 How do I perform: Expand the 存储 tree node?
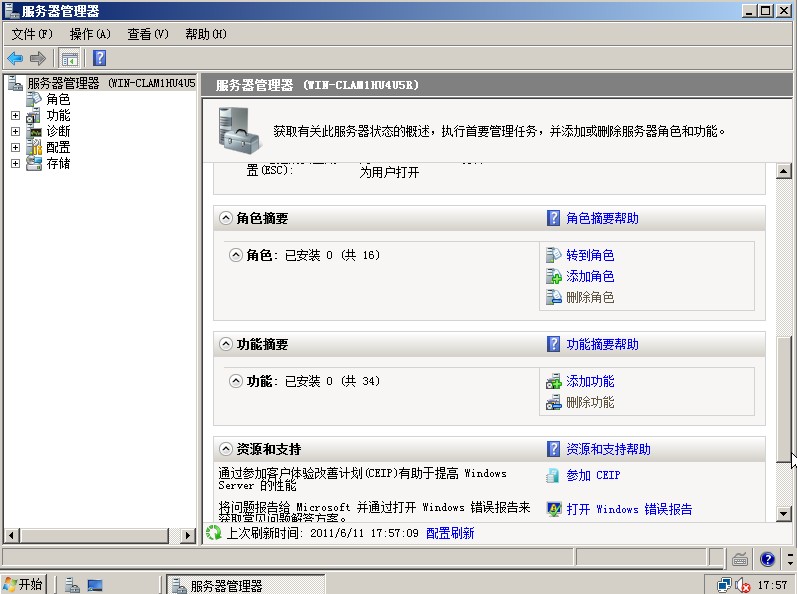(15, 164)
